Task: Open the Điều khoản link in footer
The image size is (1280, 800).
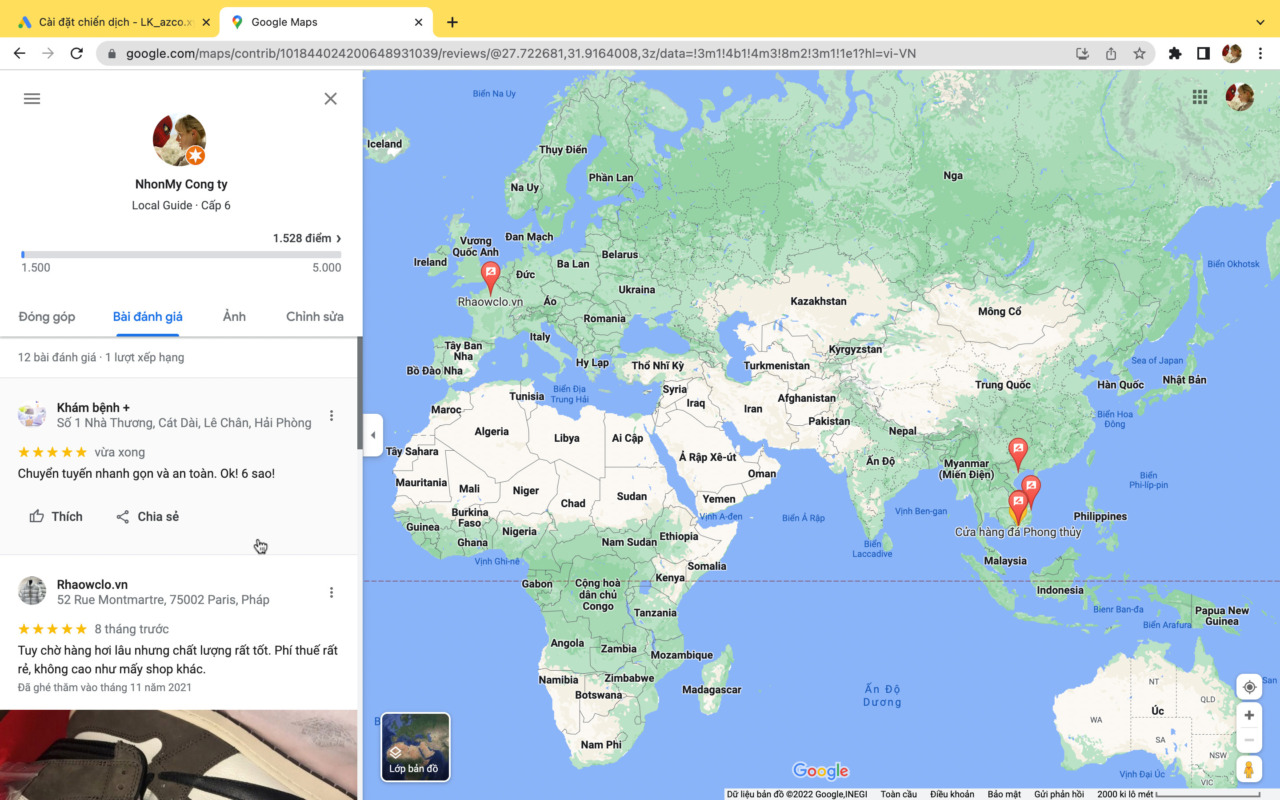Action: 951,794
